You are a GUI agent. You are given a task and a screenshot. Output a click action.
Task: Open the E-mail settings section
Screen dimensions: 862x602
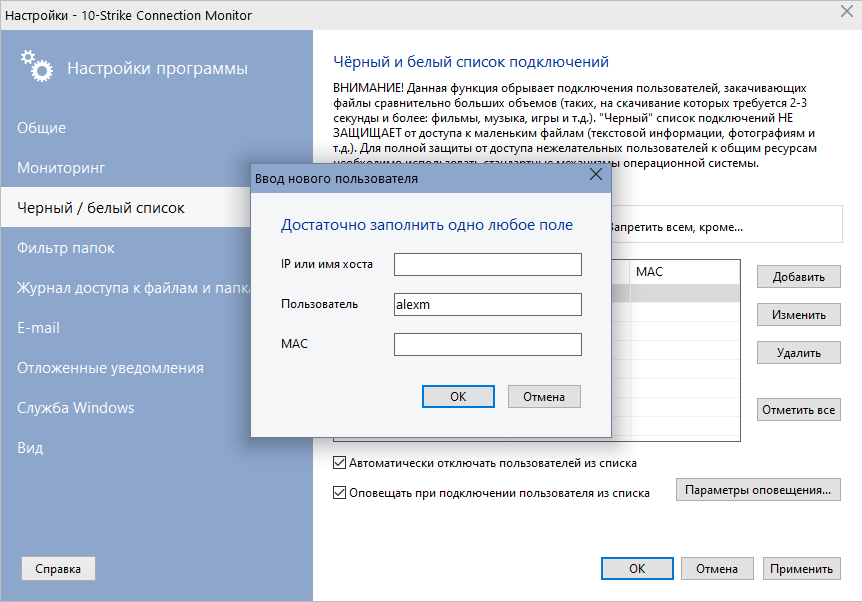[38, 328]
